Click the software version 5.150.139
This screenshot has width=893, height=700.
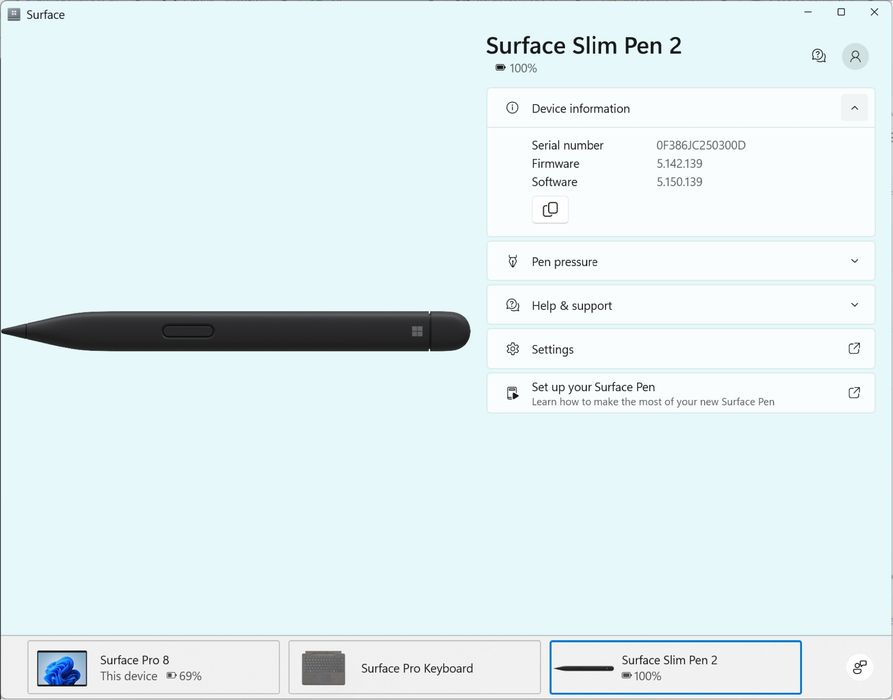[x=679, y=182]
